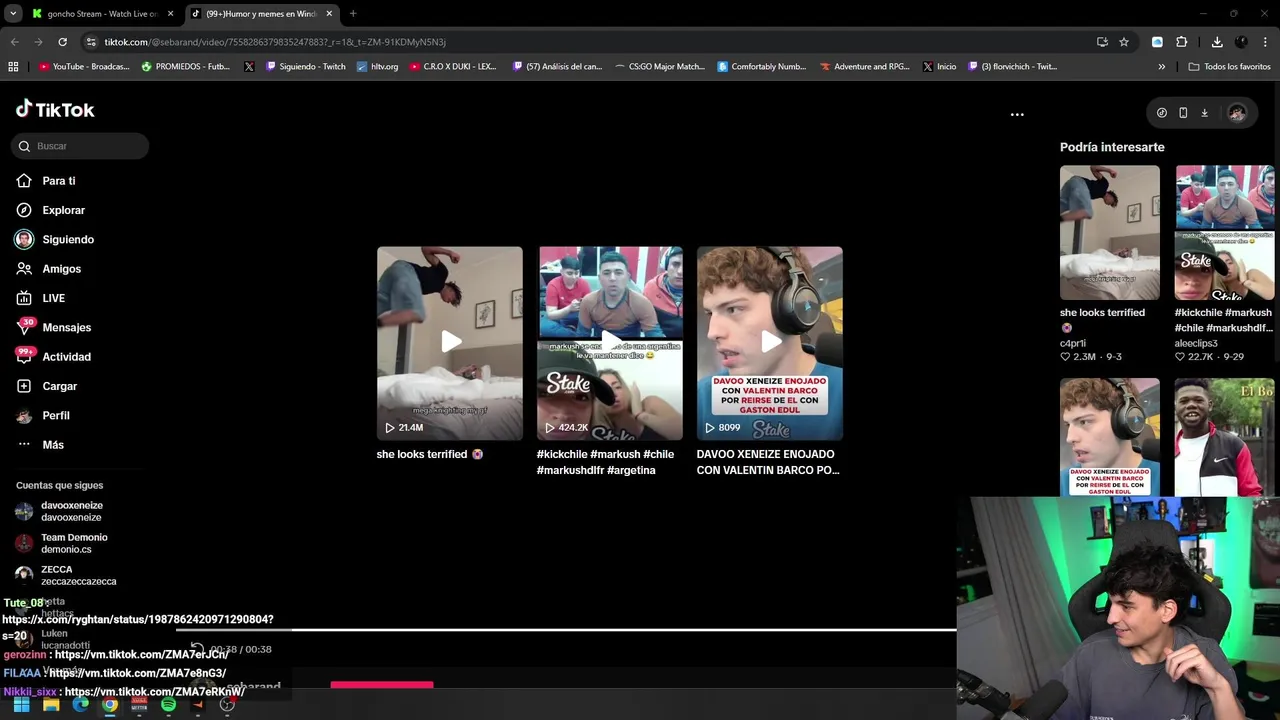Open the Amigos section
Viewport: 1280px width, 720px height.
61,269
